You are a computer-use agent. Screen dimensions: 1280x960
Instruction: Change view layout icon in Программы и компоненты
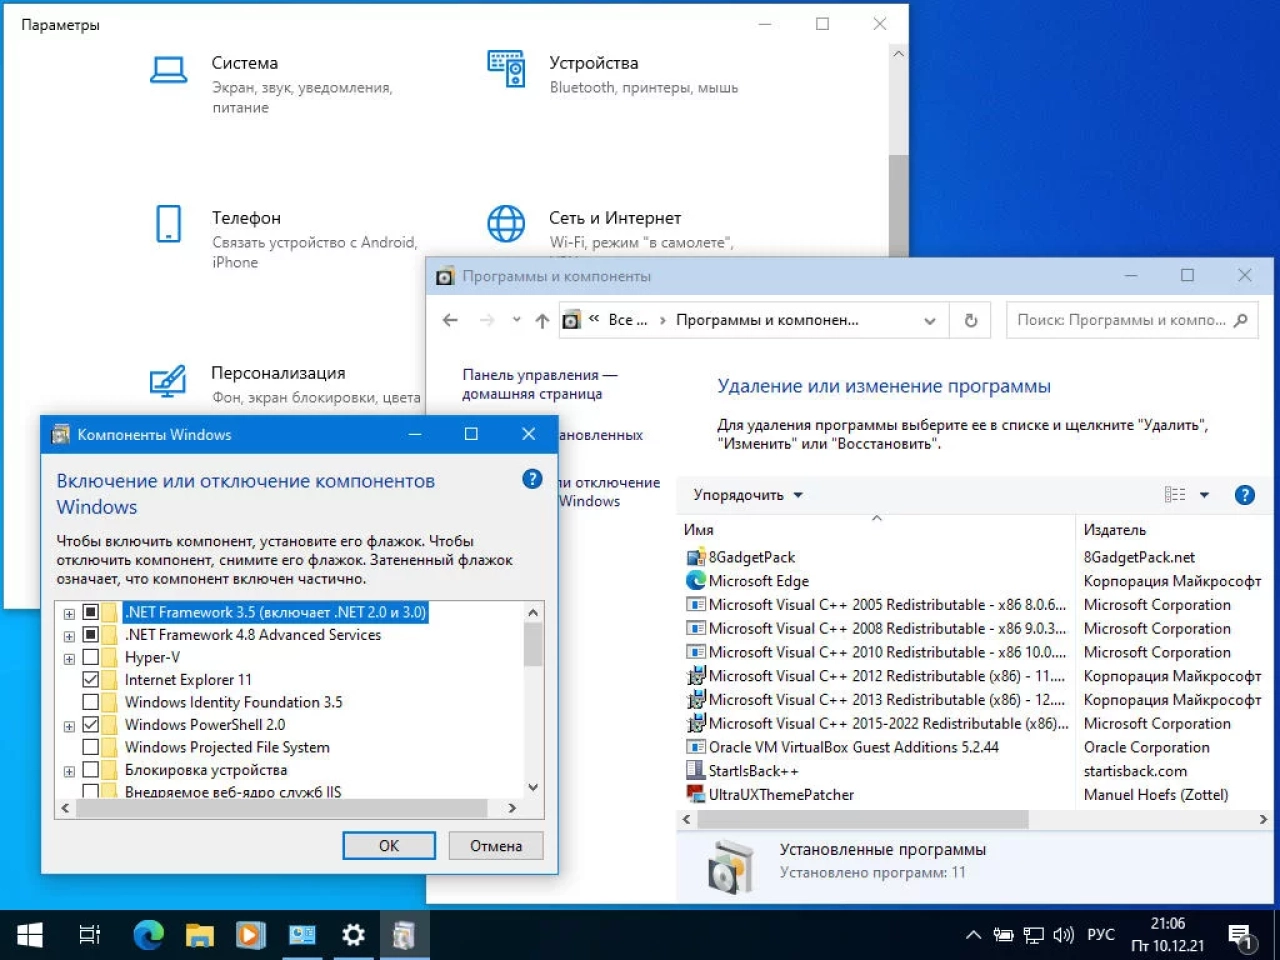1175,495
